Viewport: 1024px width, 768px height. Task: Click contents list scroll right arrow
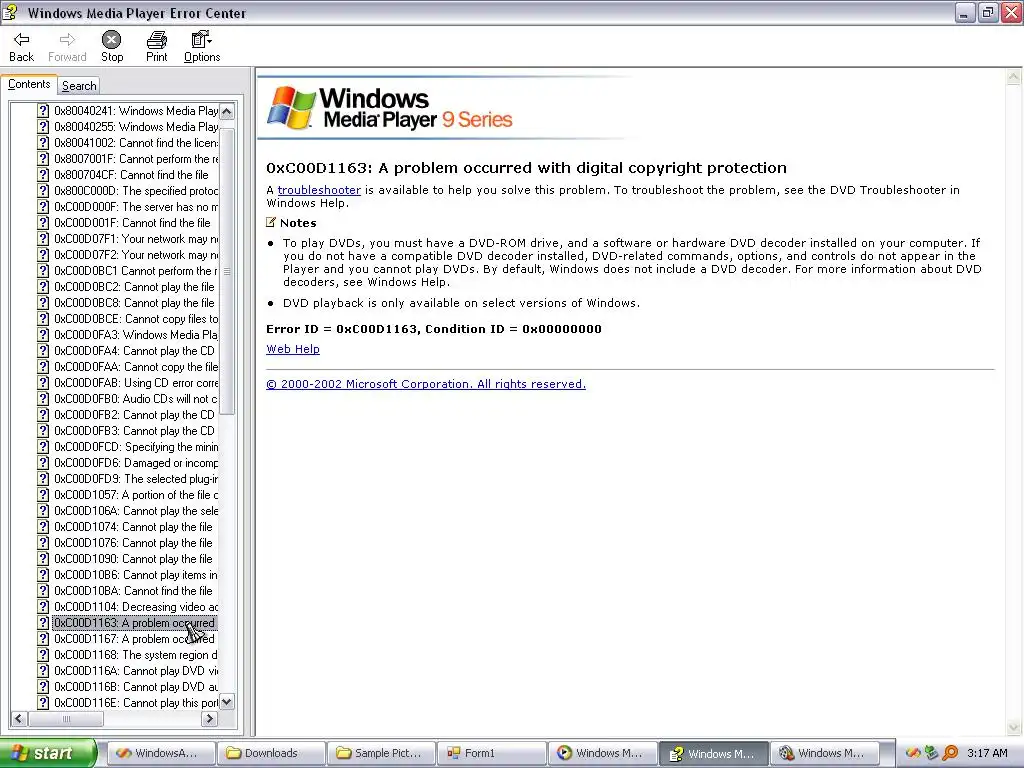click(x=209, y=719)
